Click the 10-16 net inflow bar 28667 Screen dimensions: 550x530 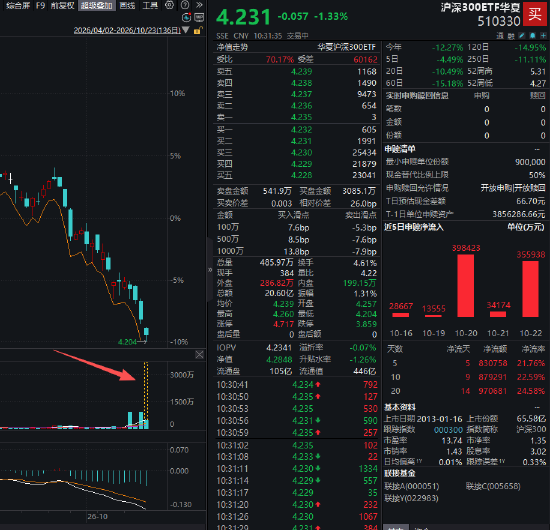[401, 315]
